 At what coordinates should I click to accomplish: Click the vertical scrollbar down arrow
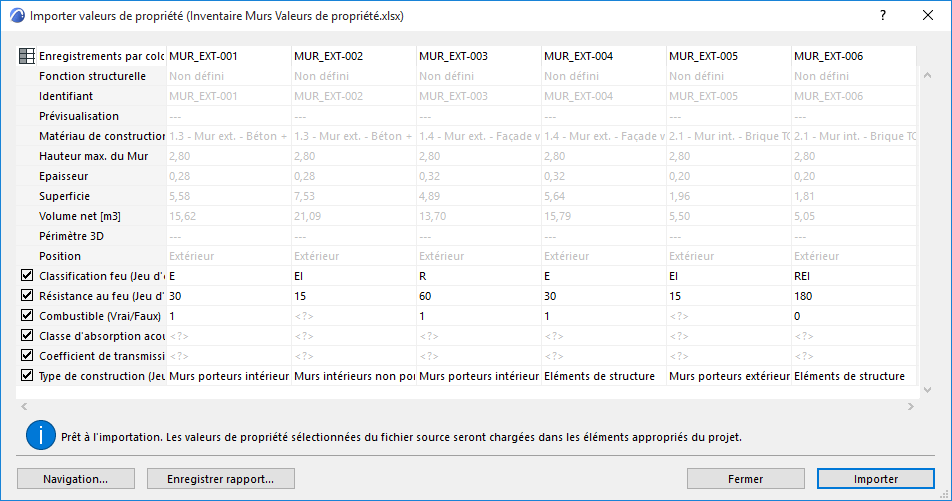click(927, 390)
